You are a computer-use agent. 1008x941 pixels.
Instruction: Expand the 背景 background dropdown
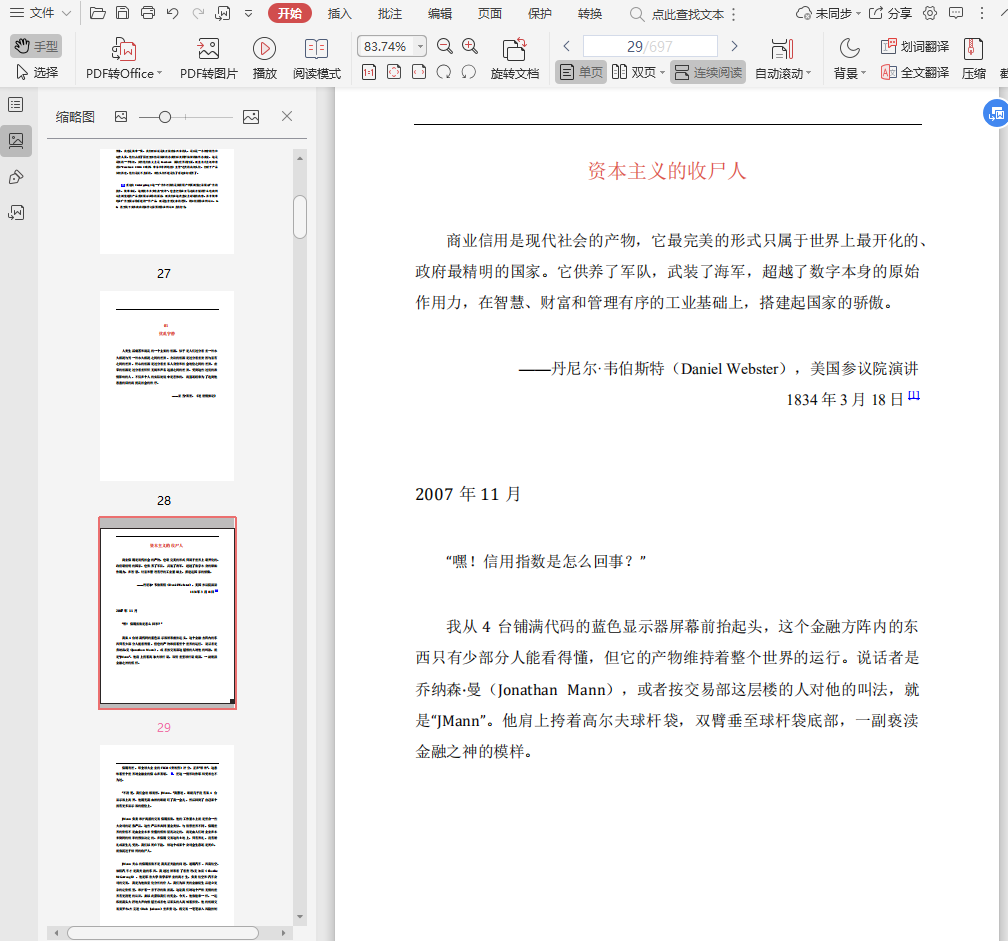click(851, 73)
